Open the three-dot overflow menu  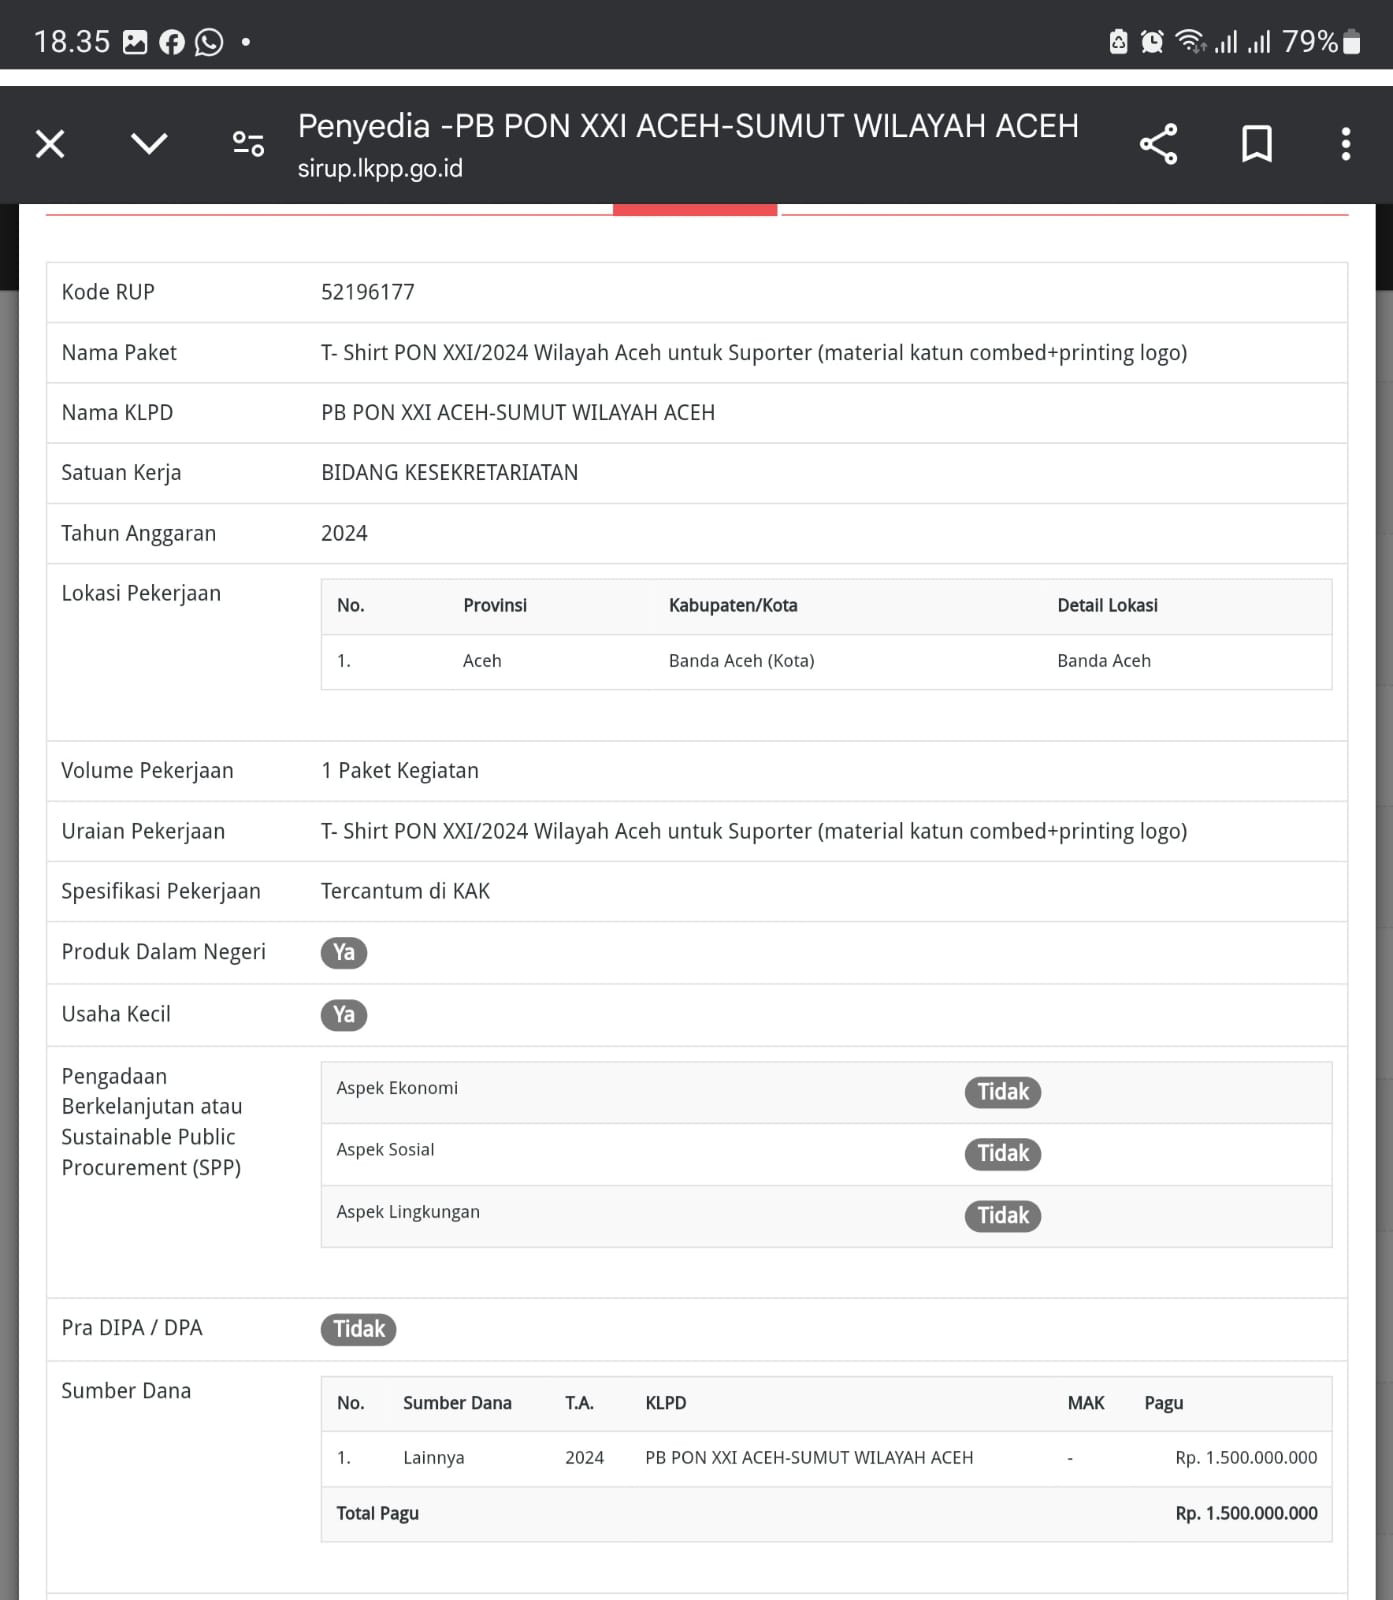[1346, 144]
